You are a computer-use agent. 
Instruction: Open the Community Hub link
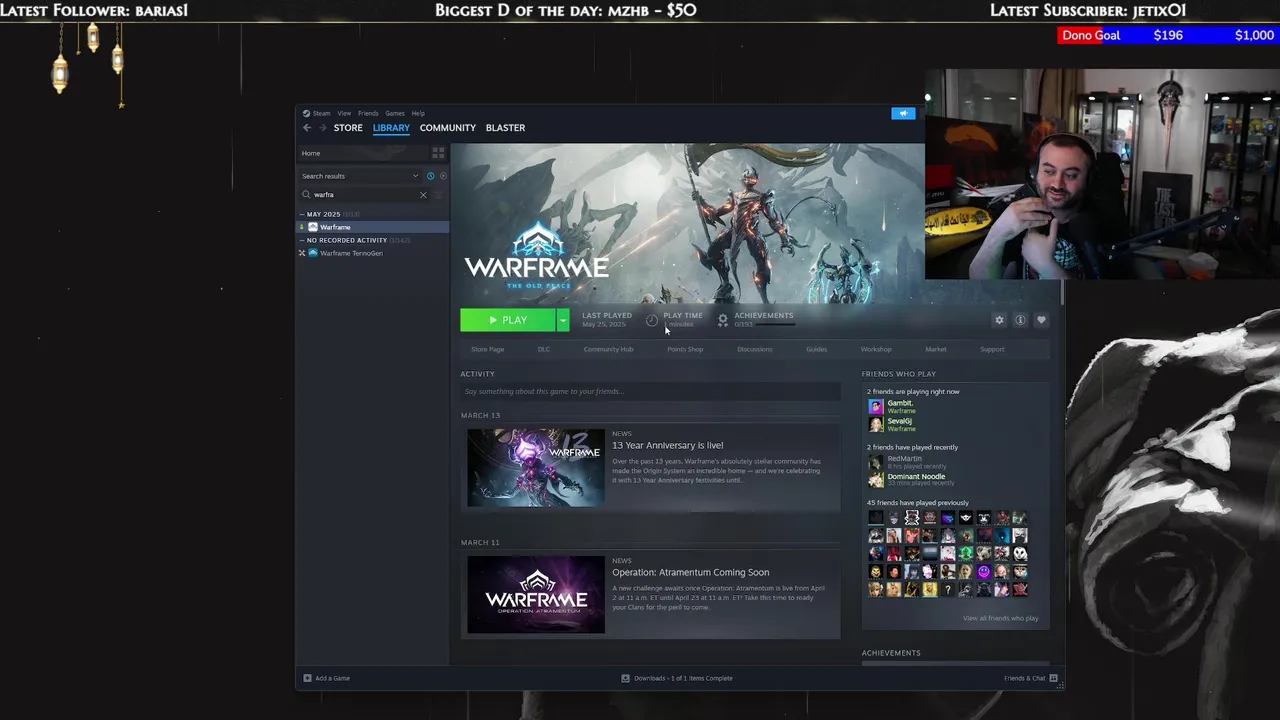tap(608, 349)
